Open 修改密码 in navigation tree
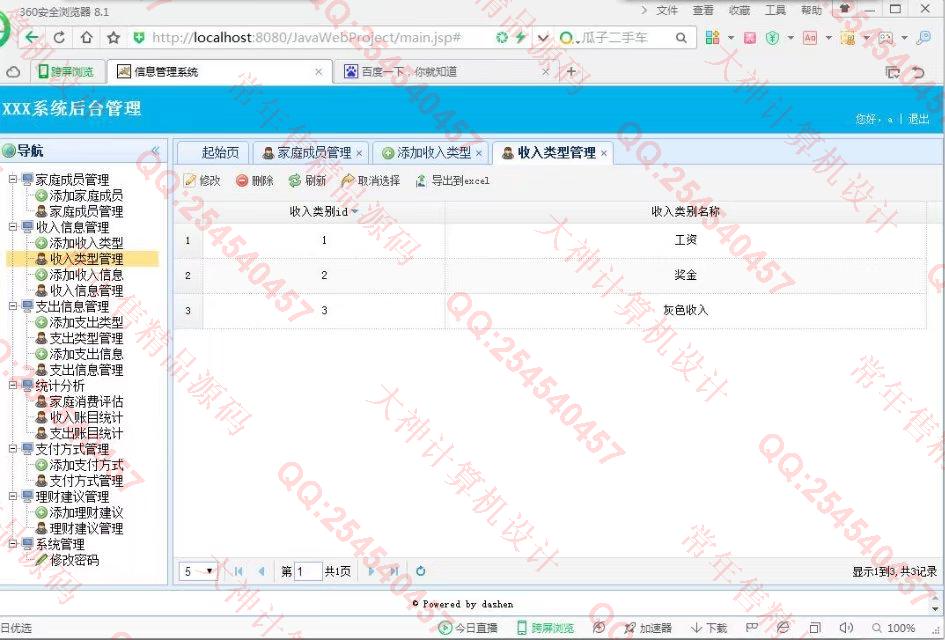 [x=74, y=560]
